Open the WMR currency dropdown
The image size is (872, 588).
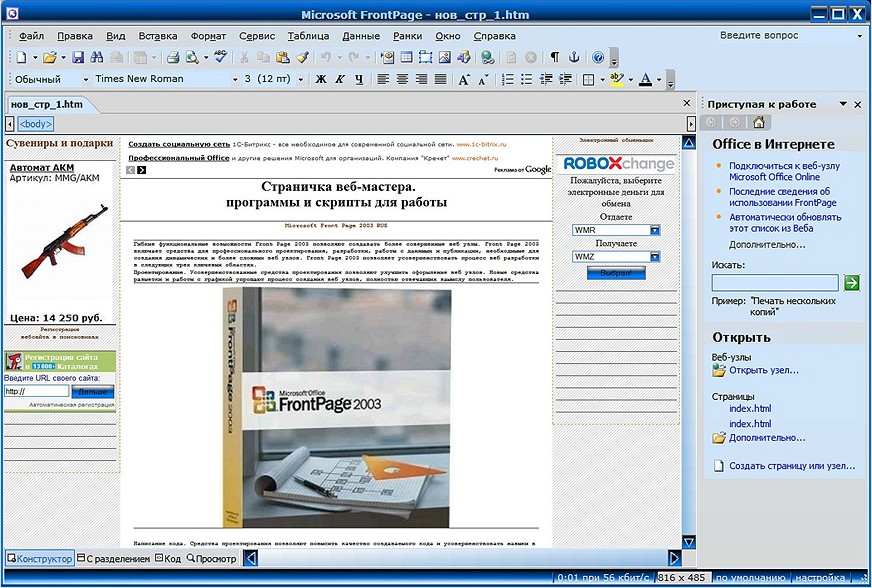pos(655,230)
